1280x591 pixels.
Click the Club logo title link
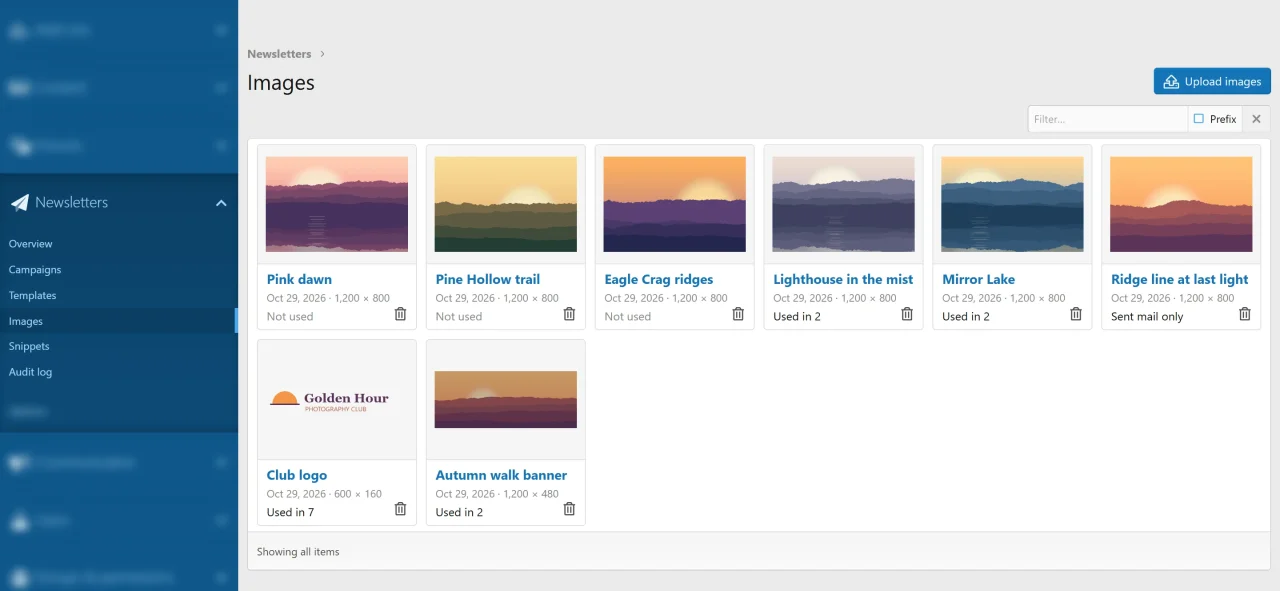point(297,475)
